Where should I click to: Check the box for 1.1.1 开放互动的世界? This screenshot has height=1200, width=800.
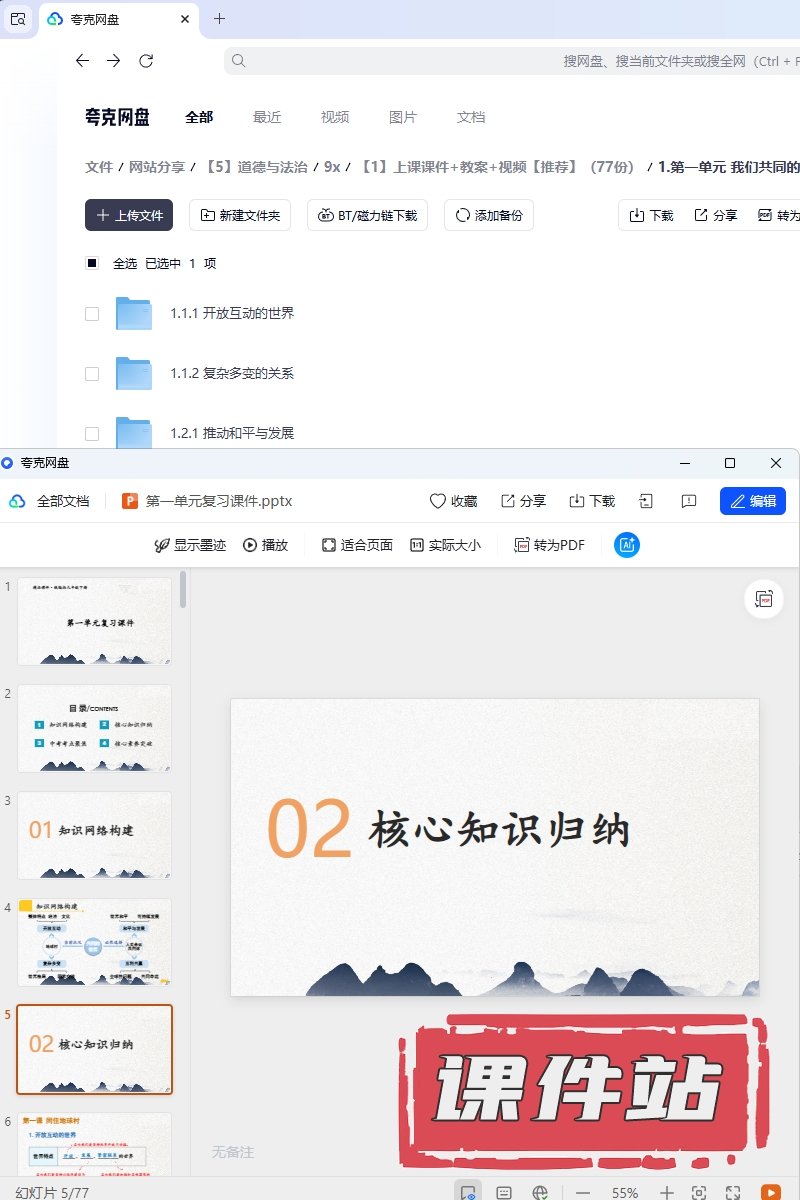pos(92,314)
